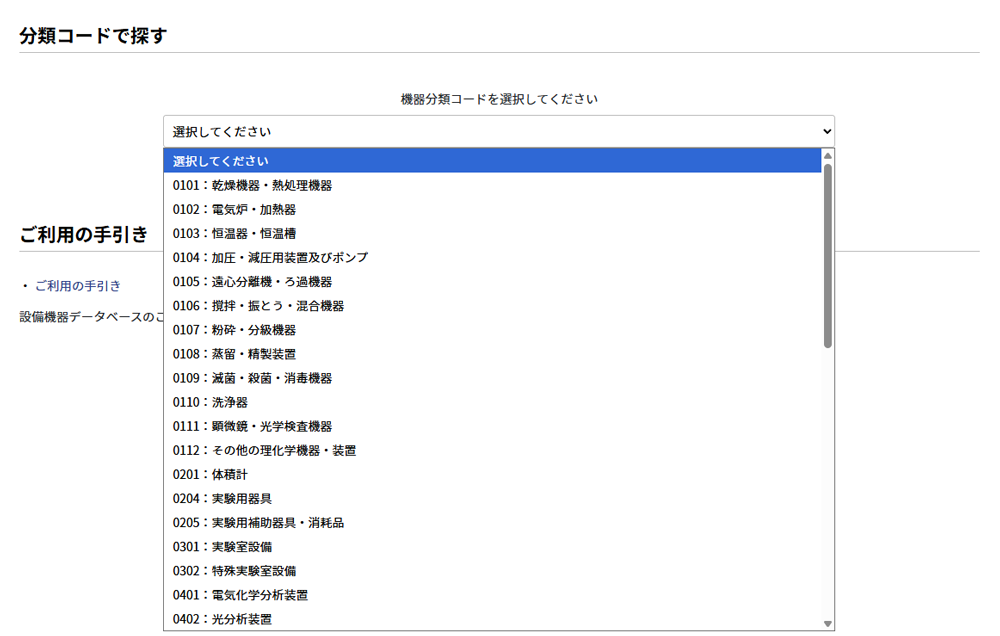Screen dimensions: 1000x636
Task: Select 0106 撹拌・振とう・混合機器
Action: click(492, 306)
